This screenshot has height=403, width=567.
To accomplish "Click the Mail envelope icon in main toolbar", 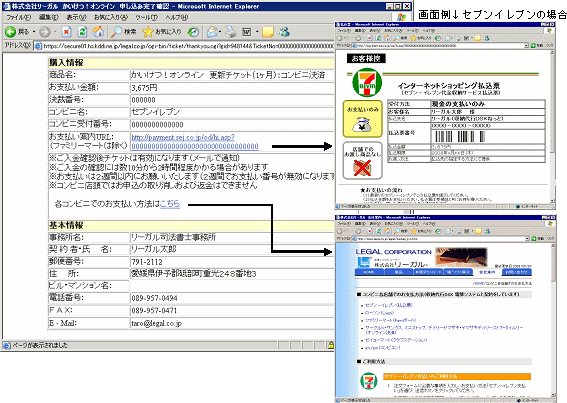I will click(212, 32).
